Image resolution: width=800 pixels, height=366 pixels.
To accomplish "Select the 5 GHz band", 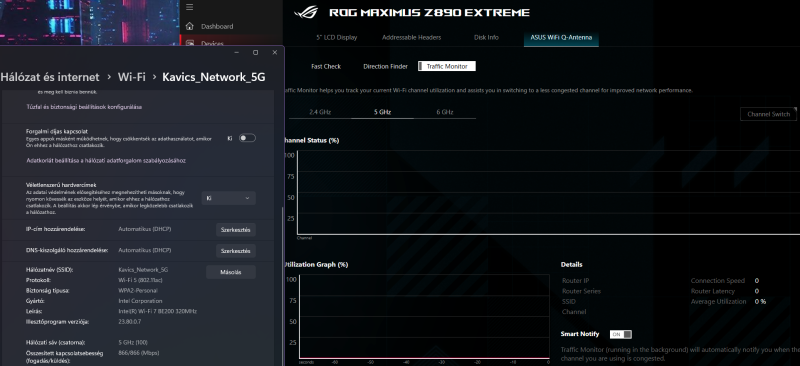I will click(x=382, y=112).
